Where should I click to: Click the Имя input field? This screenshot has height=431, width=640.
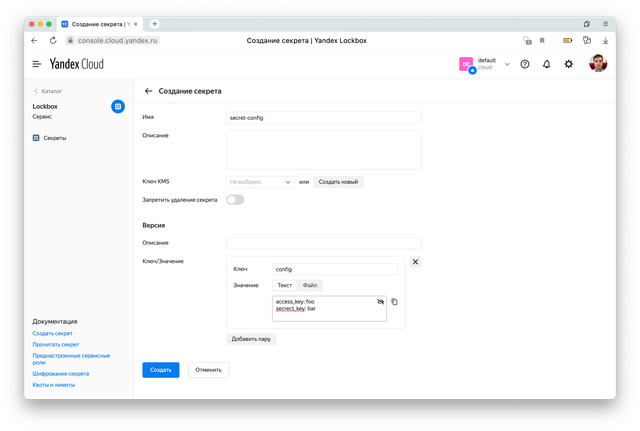324,117
